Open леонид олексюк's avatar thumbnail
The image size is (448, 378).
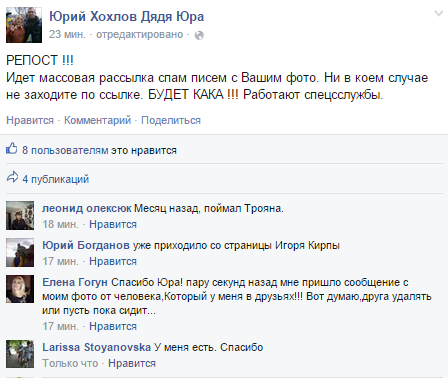tap(20, 215)
